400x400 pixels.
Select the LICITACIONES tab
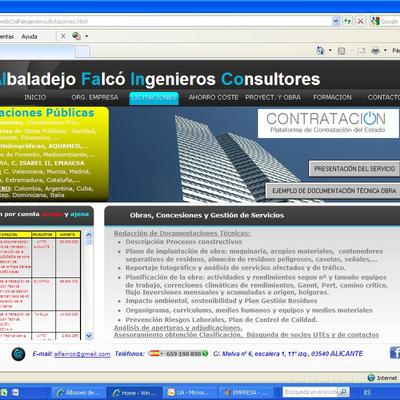154,98
